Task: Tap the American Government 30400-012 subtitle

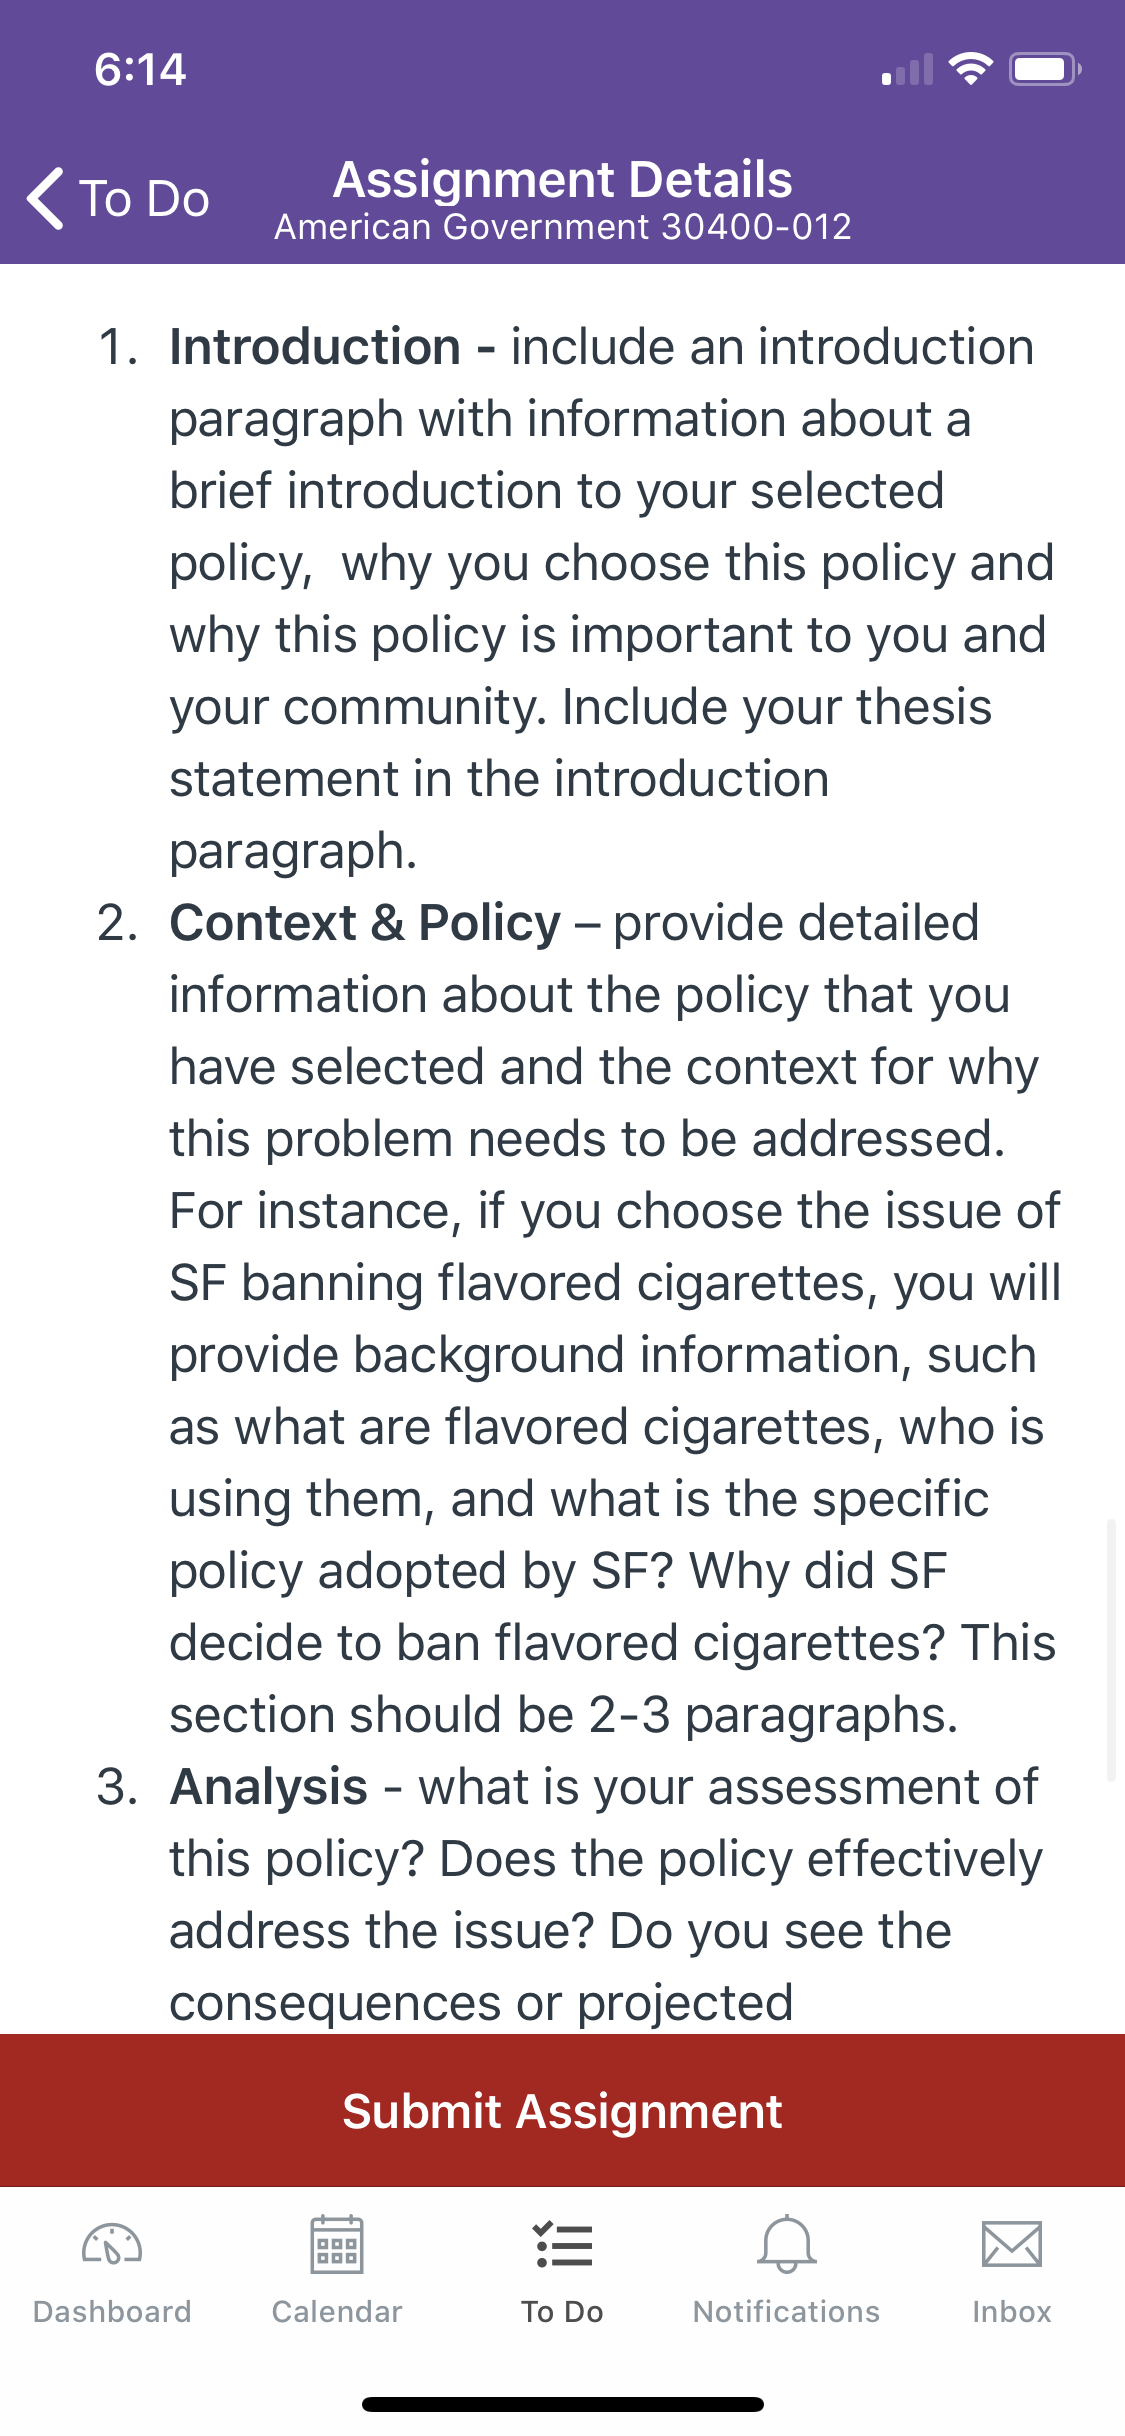Action: click(563, 227)
